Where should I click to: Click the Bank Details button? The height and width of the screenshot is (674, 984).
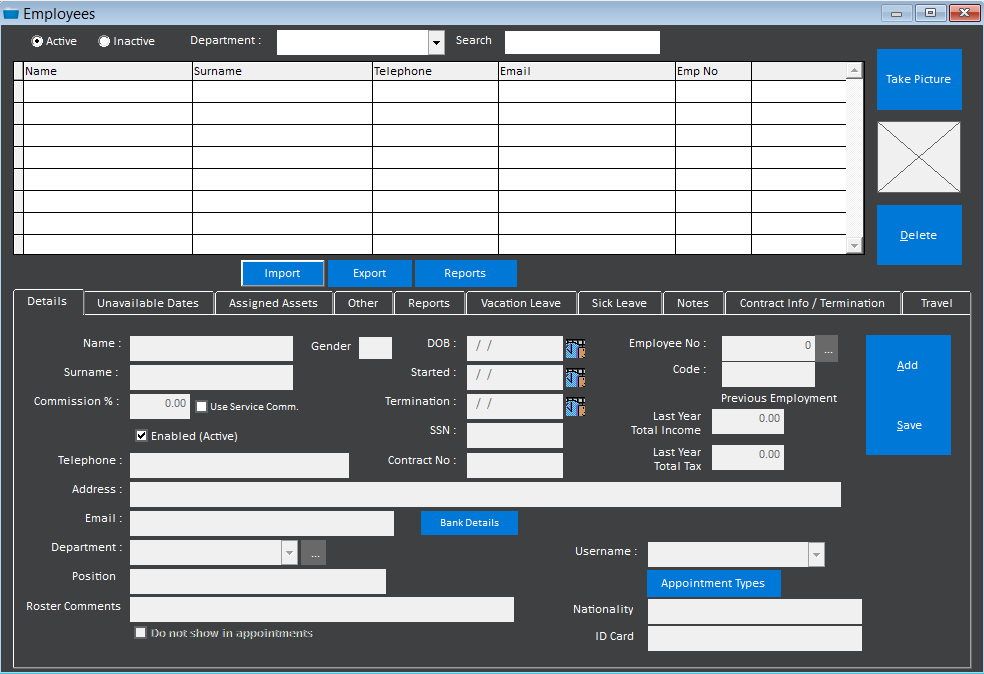[469, 523]
